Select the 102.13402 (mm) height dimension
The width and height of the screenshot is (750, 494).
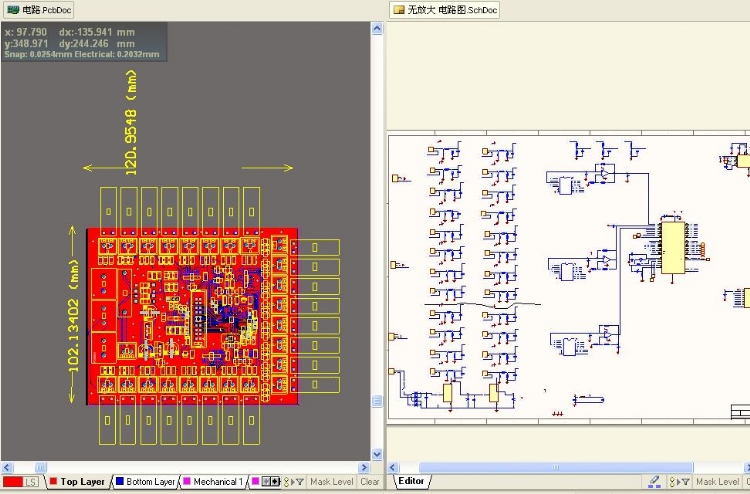coord(73,316)
